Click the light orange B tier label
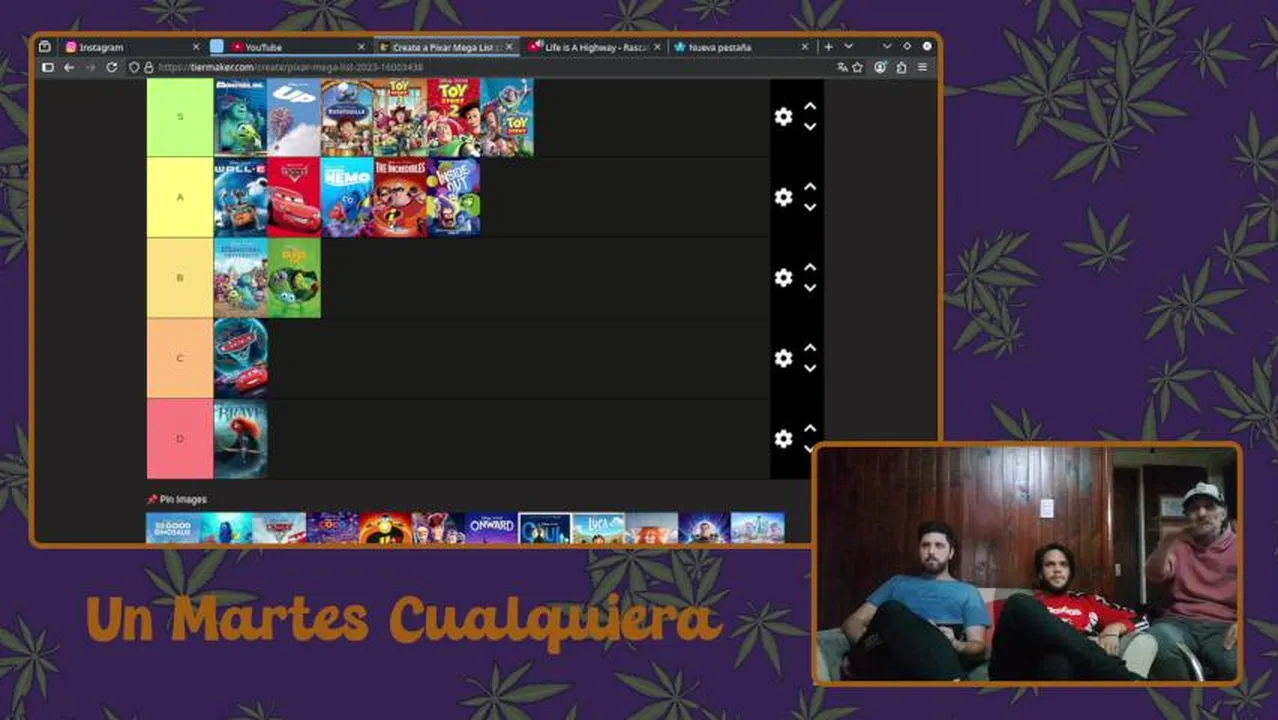Image resolution: width=1278 pixels, height=720 pixels. 180,277
